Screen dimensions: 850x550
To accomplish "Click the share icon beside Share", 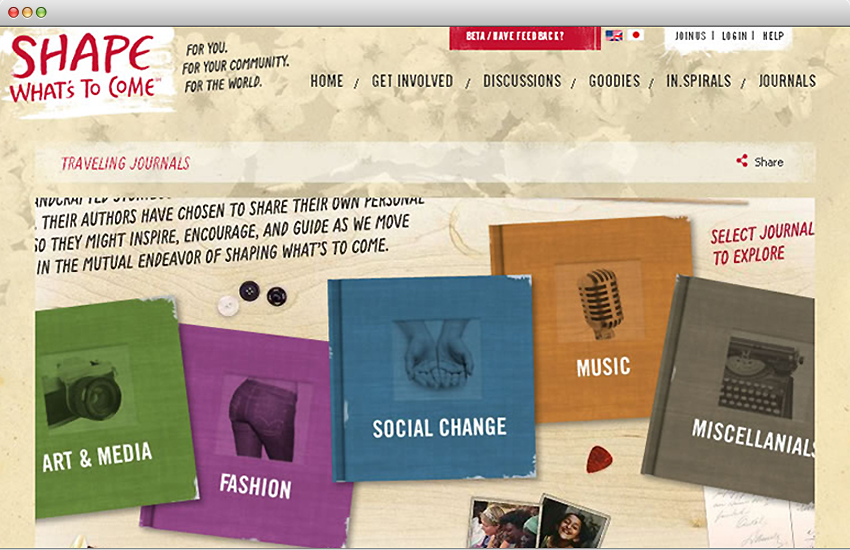I will click(742, 160).
